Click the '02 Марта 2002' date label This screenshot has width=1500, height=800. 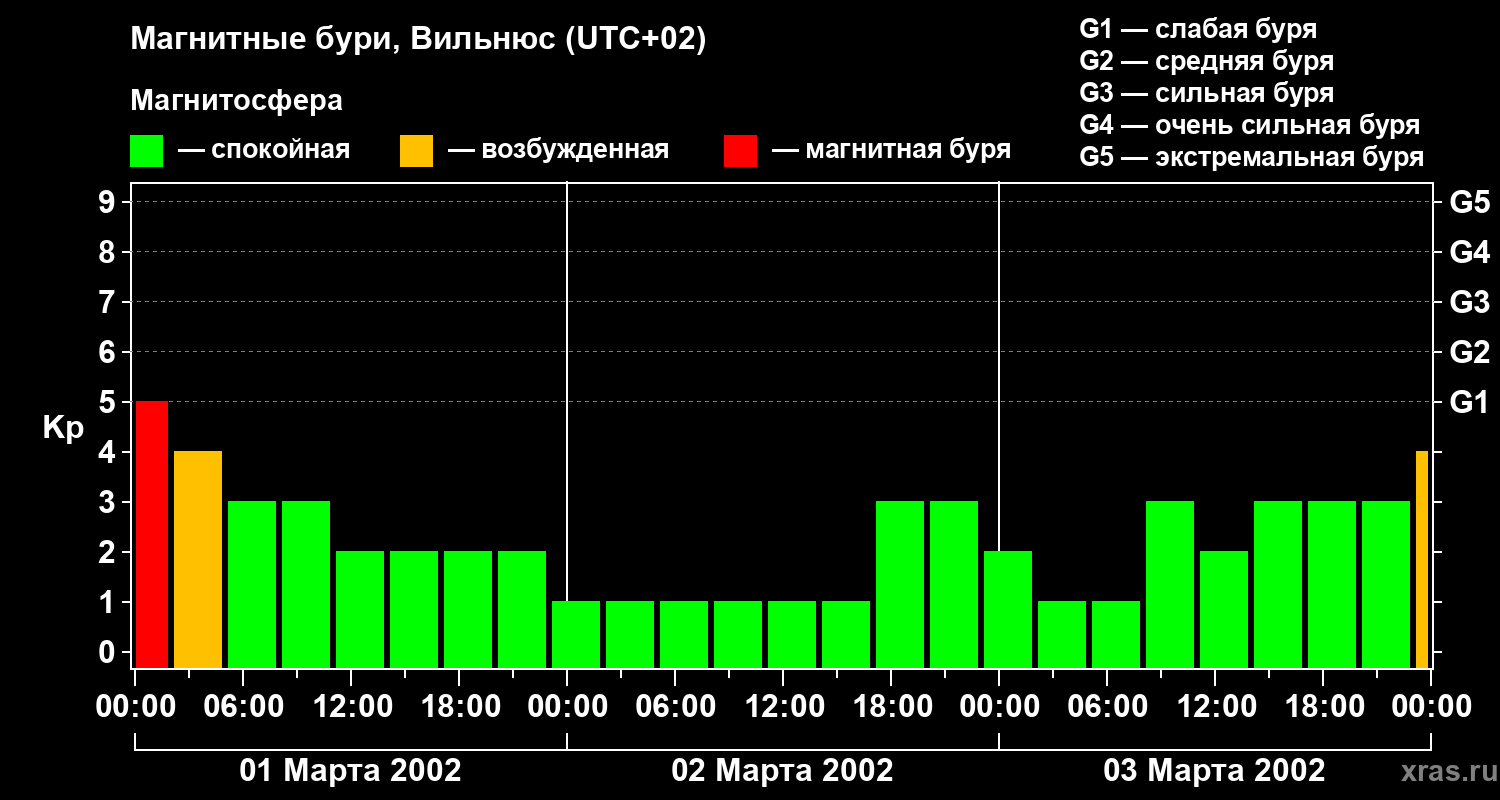pos(783,771)
